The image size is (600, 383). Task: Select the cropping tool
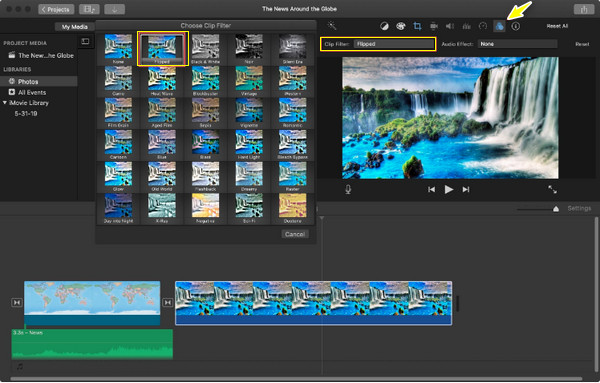pyautogui.click(x=417, y=26)
